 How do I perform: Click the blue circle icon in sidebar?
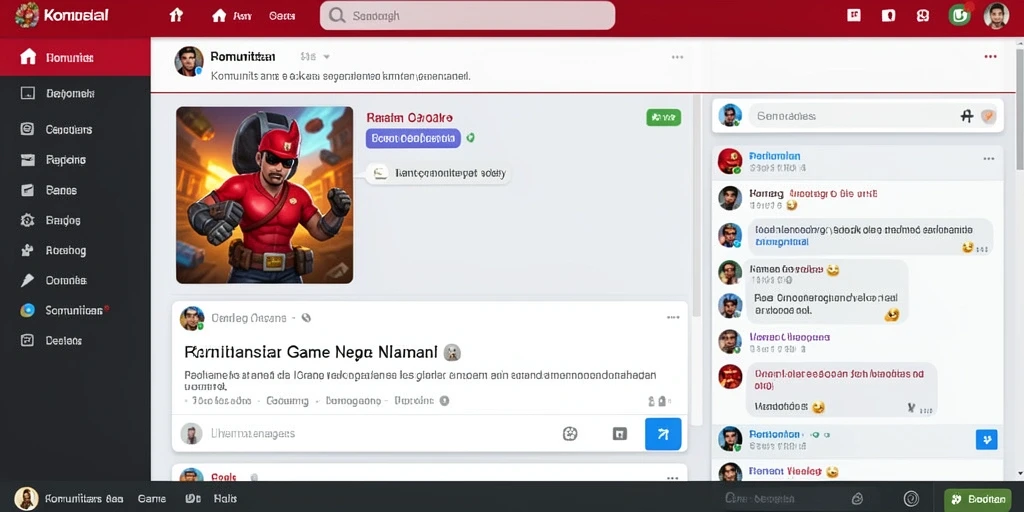(27, 310)
